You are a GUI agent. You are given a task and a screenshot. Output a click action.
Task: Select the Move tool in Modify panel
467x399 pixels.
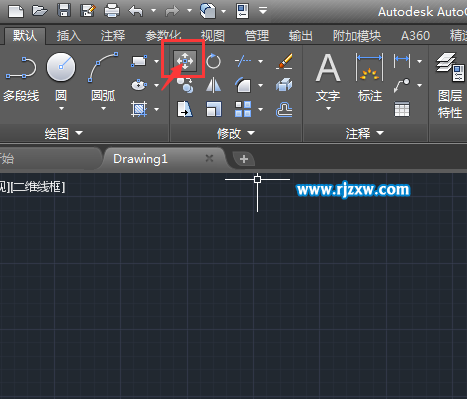tap(185, 61)
